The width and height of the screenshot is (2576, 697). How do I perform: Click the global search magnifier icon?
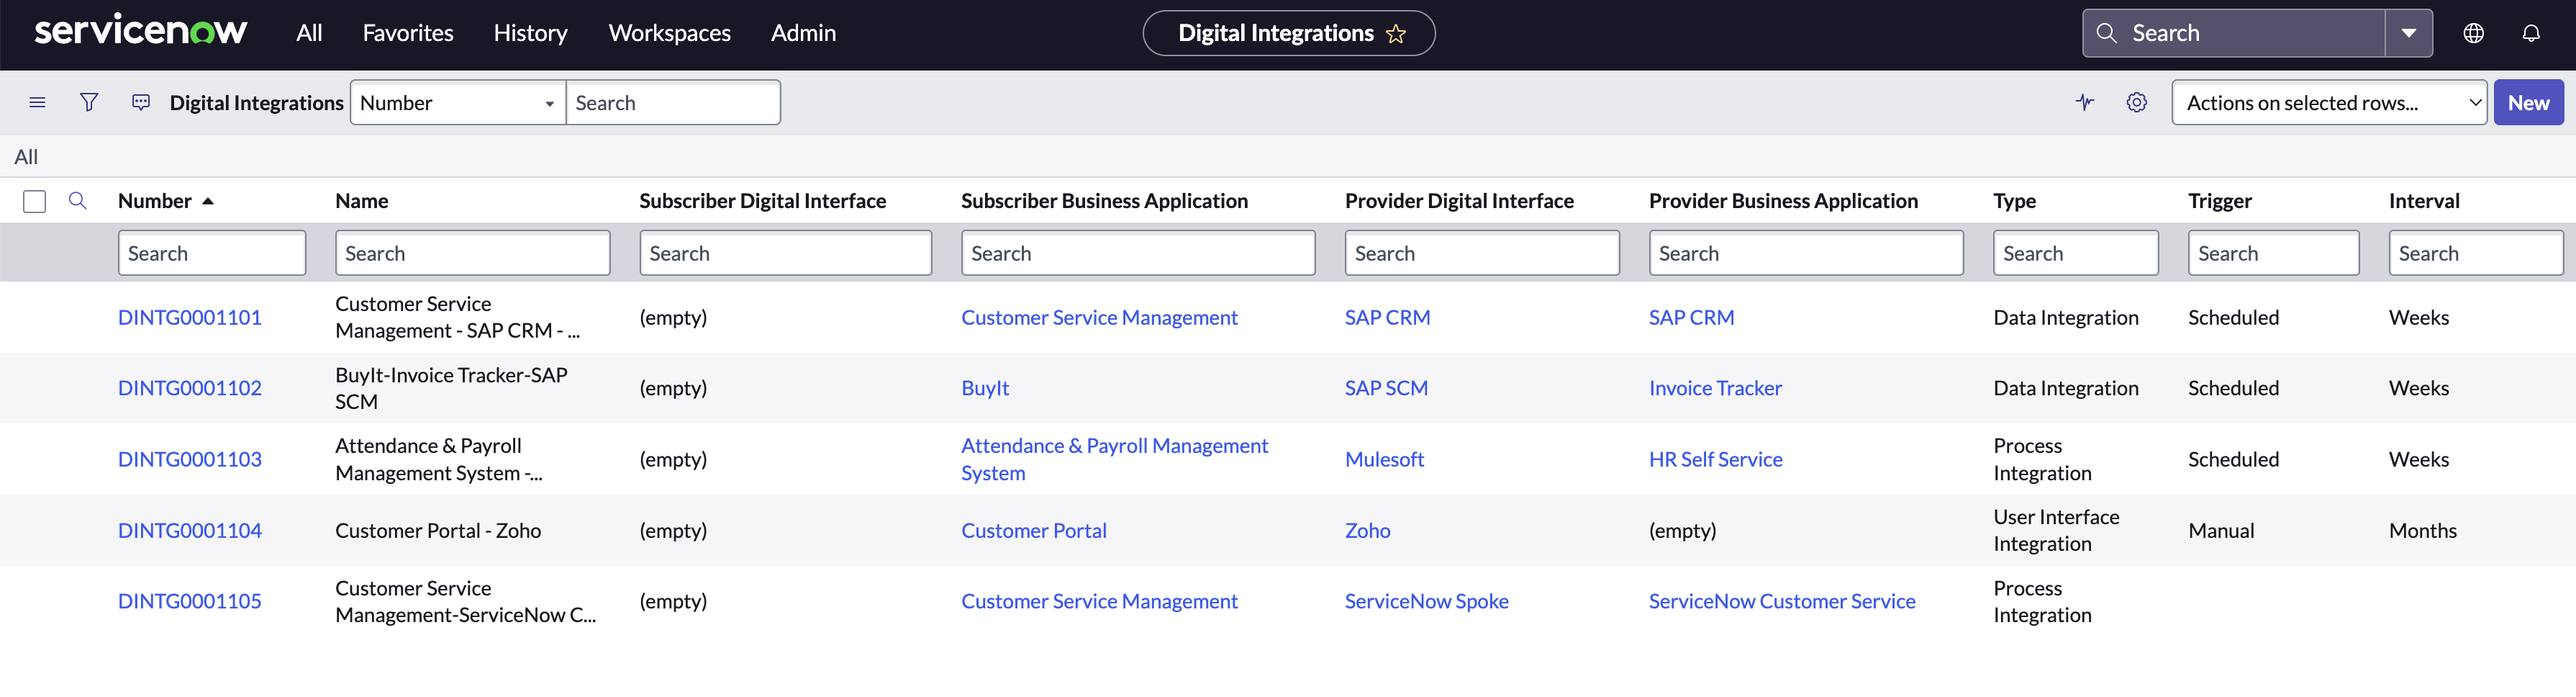(x=2106, y=33)
